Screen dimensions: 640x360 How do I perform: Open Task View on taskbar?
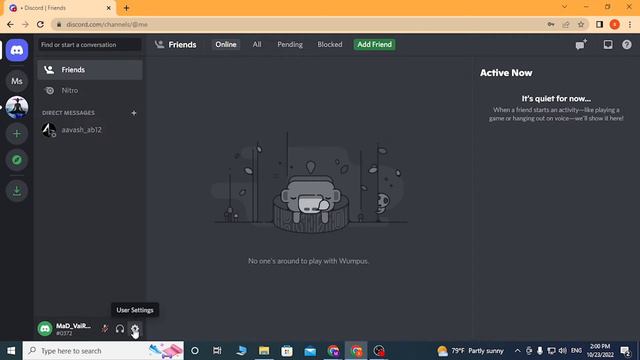217,351
